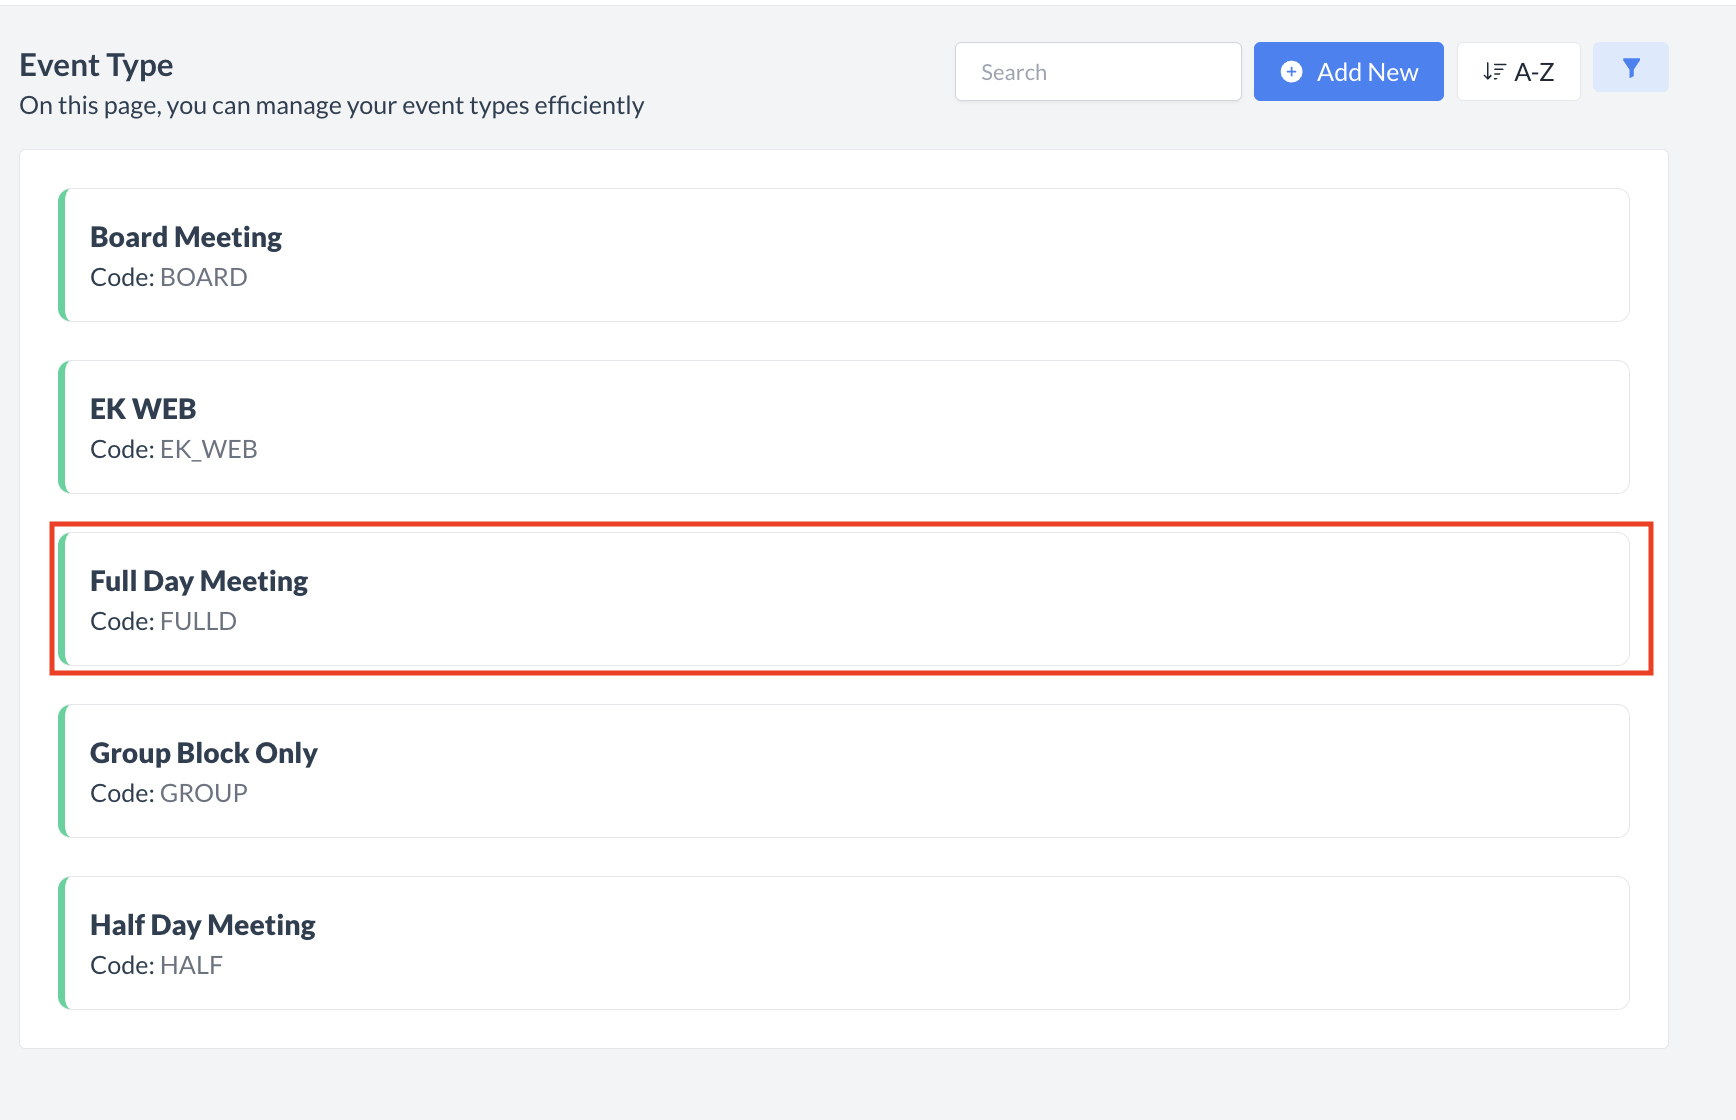Open the highlighted Full Day Meeting card
The image size is (1736, 1120).
tap(845, 599)
